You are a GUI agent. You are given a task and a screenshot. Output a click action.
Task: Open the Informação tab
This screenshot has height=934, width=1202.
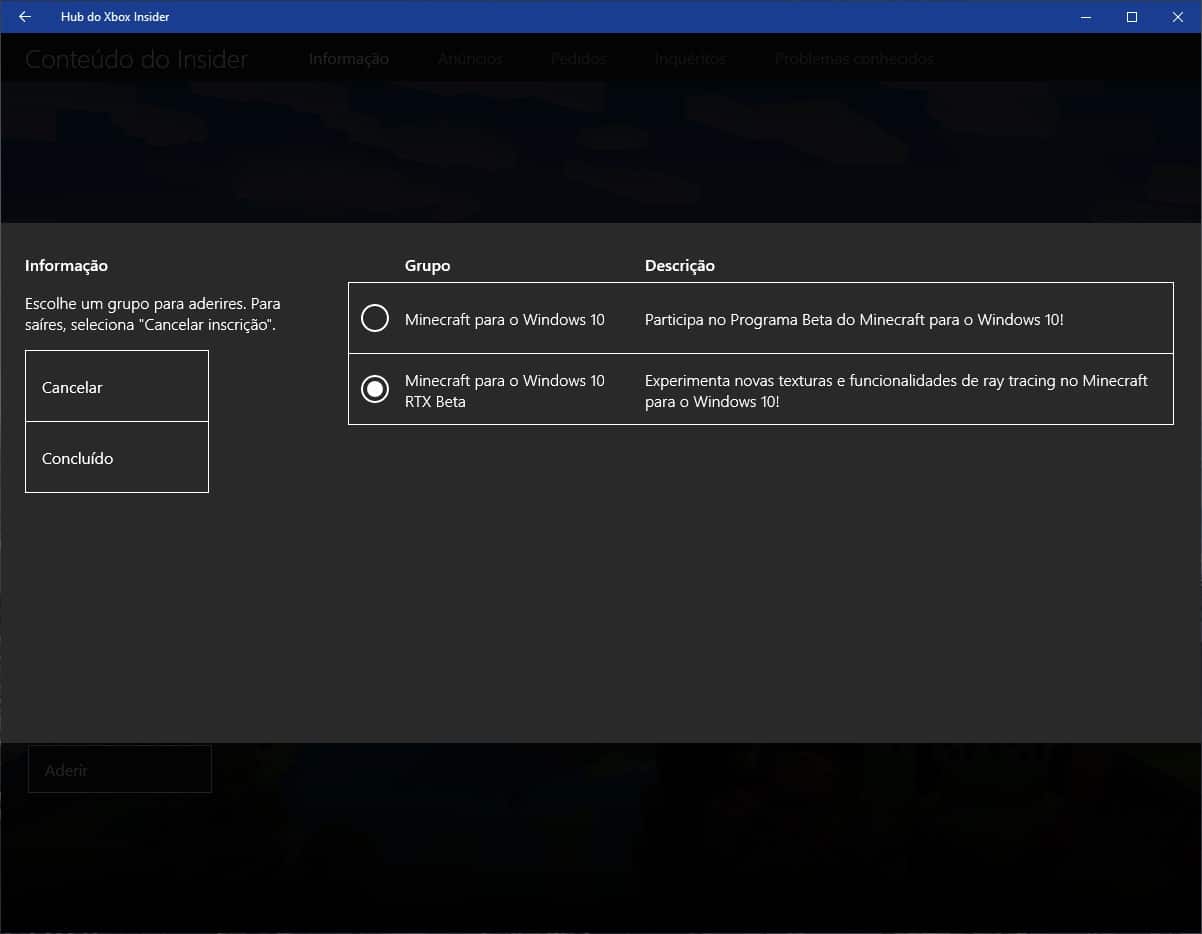point(348,59)
